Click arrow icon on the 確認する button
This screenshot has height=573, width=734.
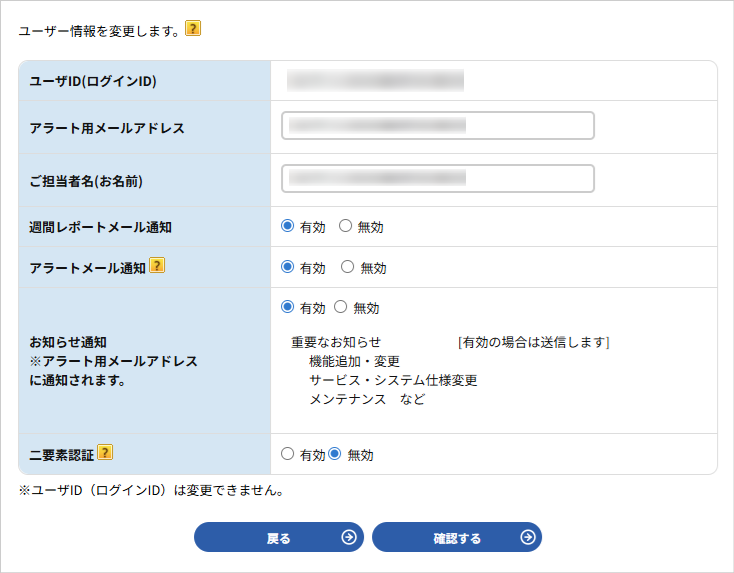pyautogui.click(x=527, y=538)
